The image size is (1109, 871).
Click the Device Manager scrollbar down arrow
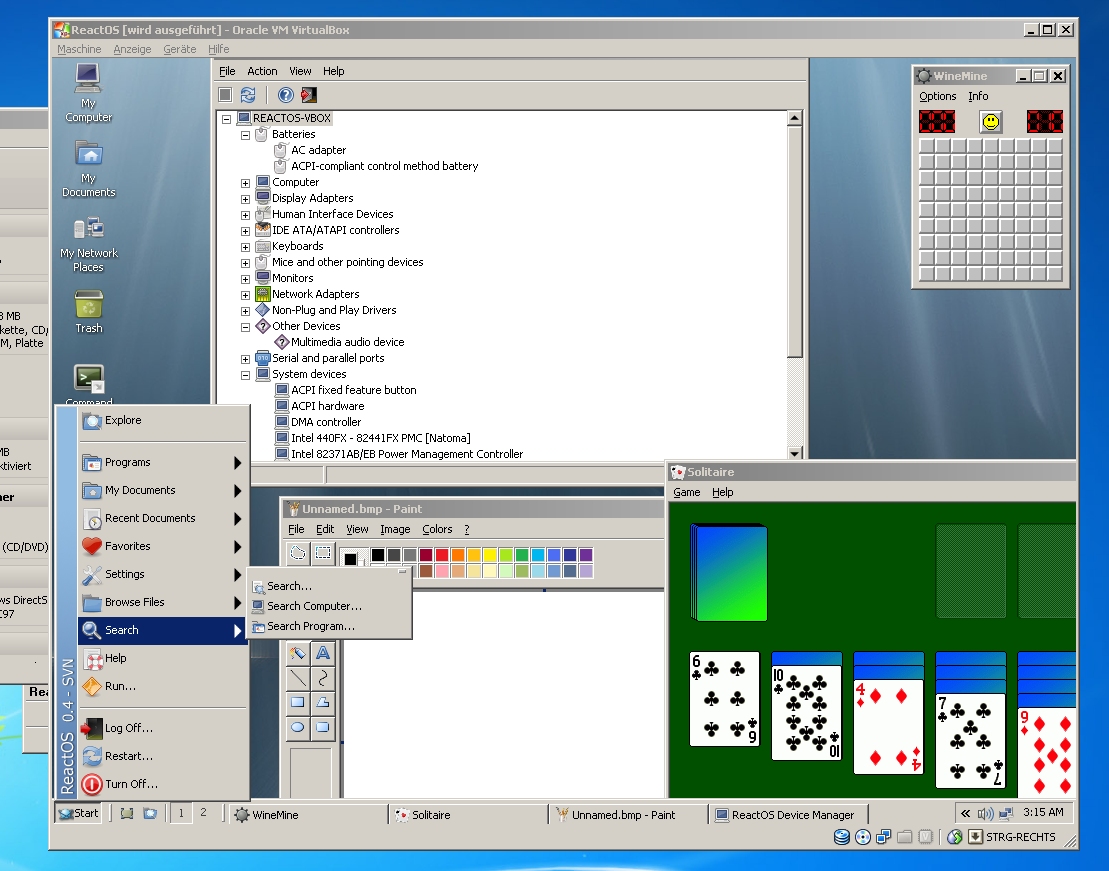click(x=794, y=453)
